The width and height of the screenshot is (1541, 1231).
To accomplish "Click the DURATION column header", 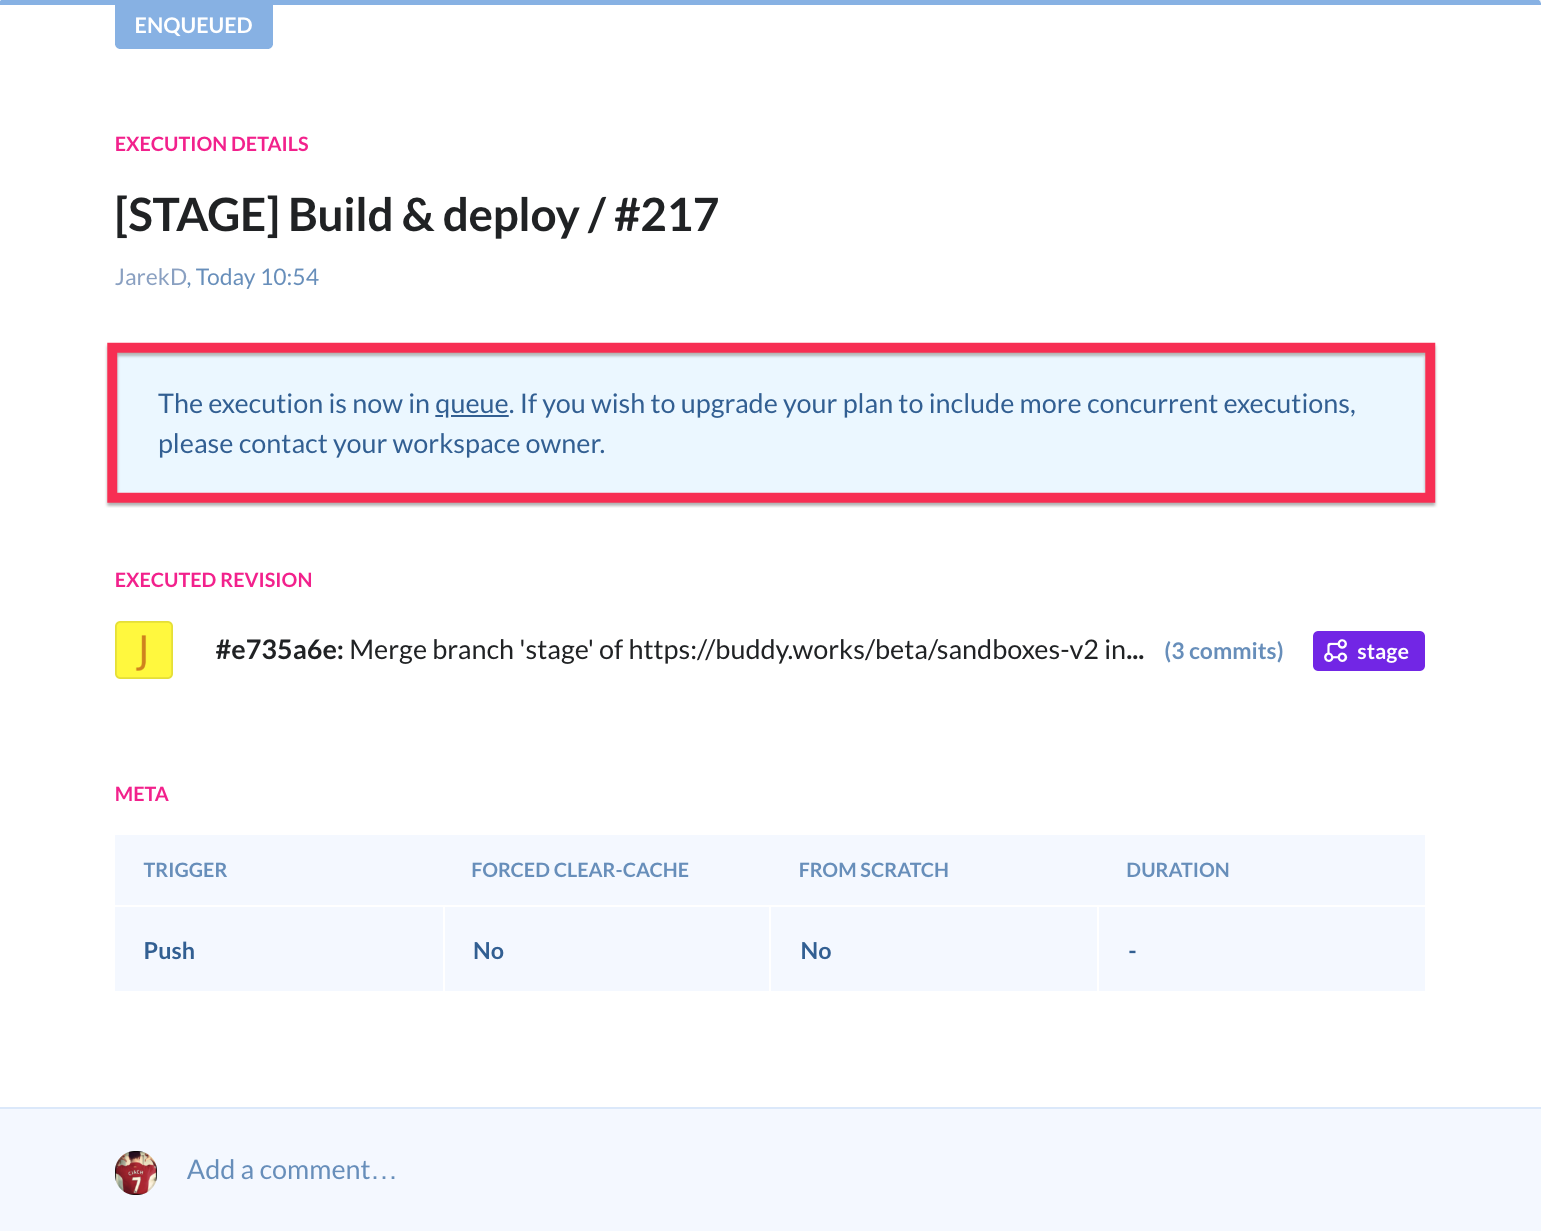I will pos(1177,870).
